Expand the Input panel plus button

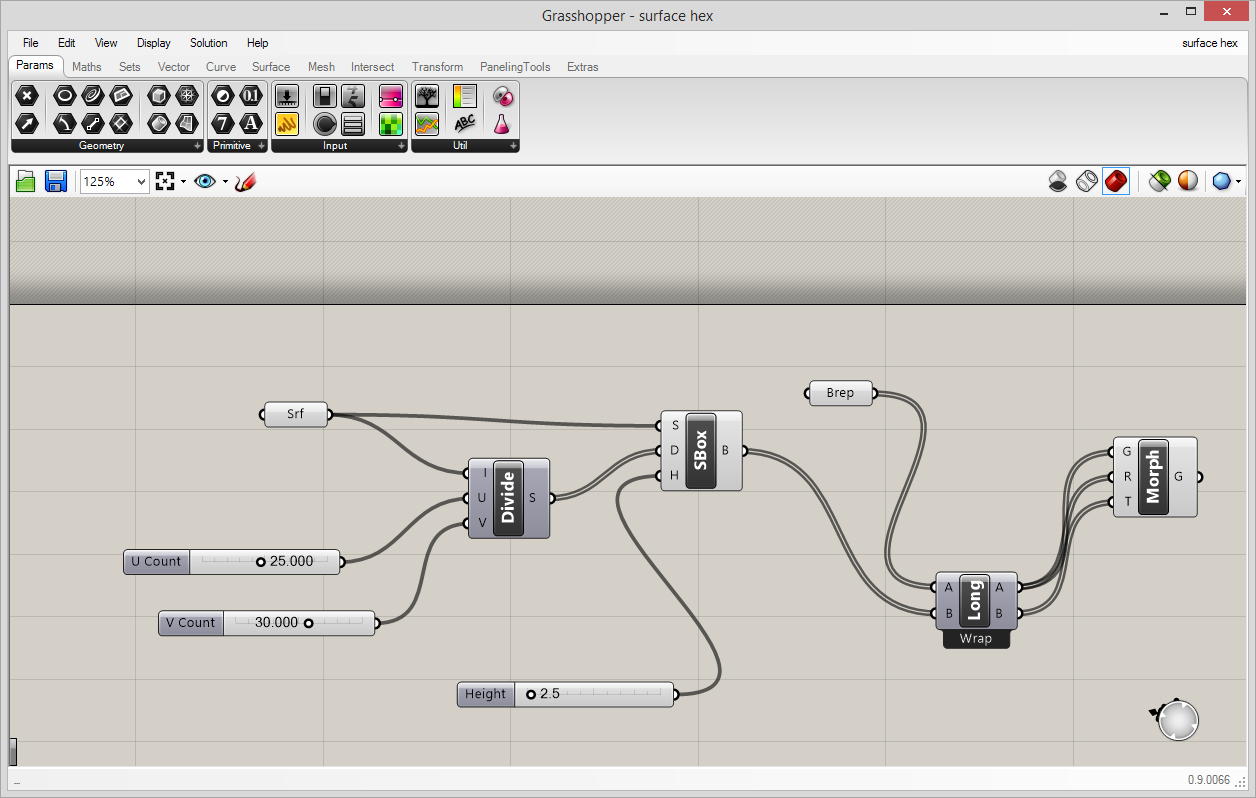click(402, 146)
